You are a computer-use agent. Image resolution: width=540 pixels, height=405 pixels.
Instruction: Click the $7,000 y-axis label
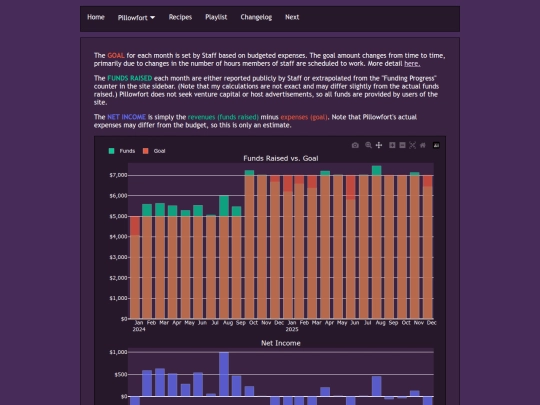tap(118, 175)
